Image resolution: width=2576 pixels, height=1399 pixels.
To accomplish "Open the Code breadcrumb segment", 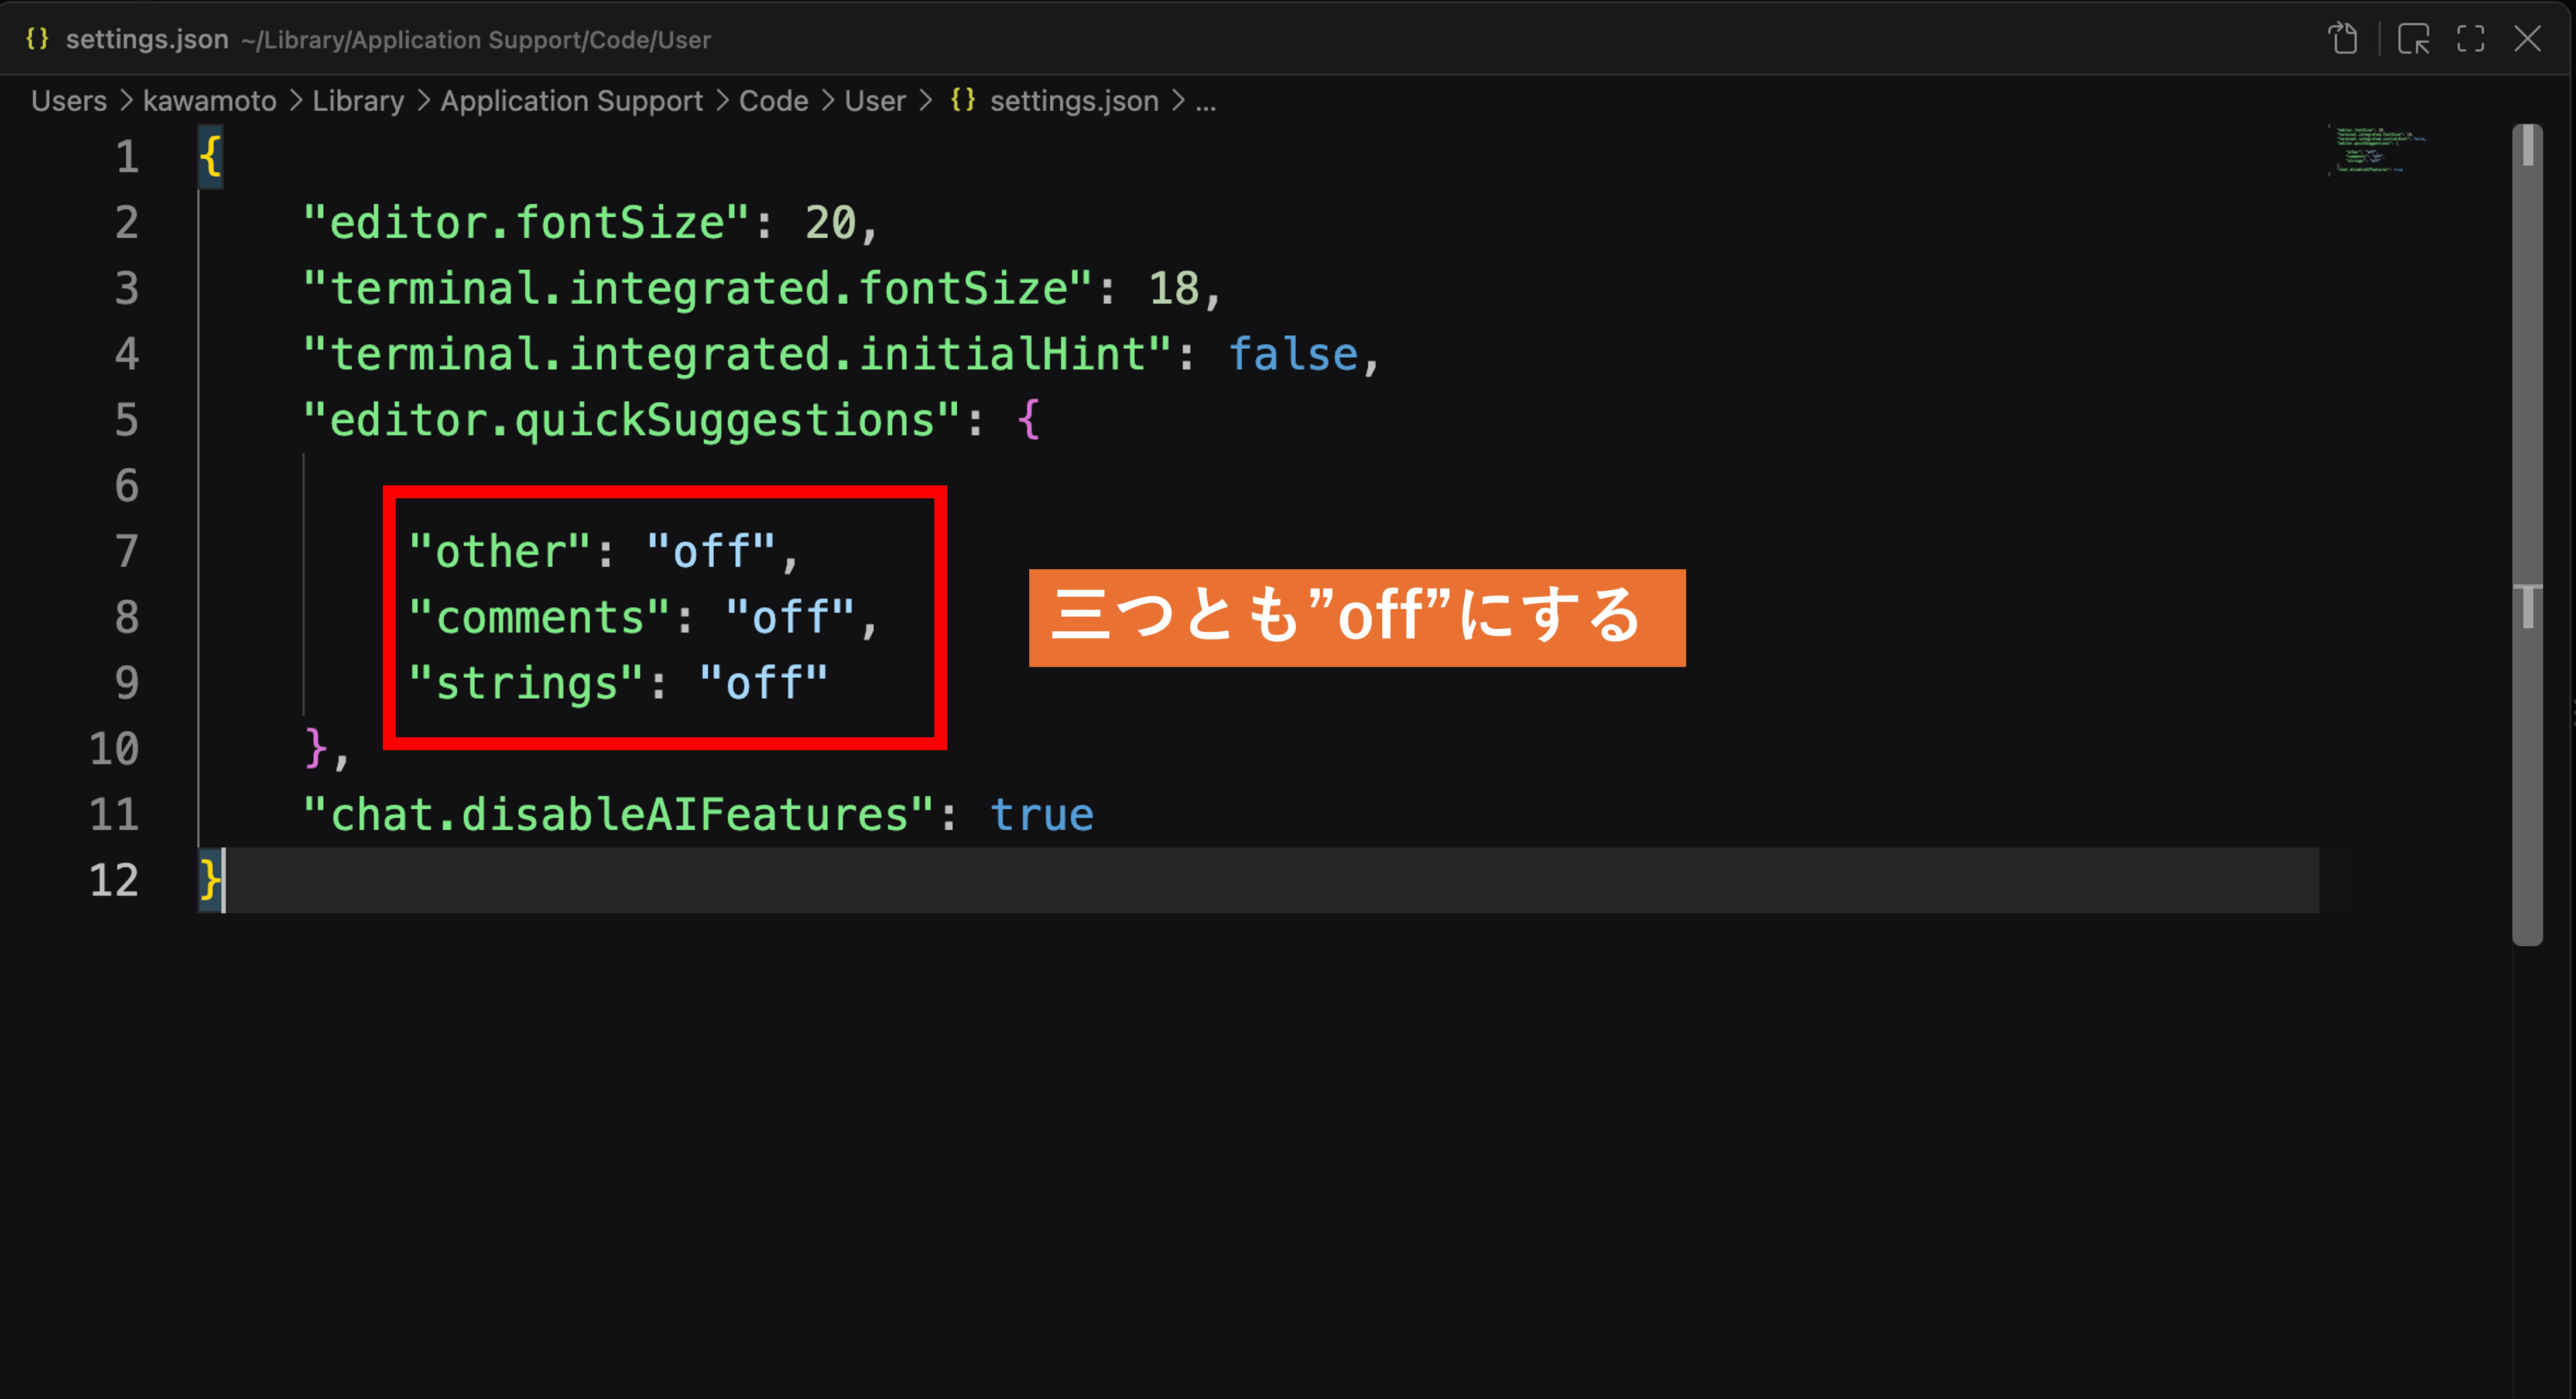I will pos(773,101).
